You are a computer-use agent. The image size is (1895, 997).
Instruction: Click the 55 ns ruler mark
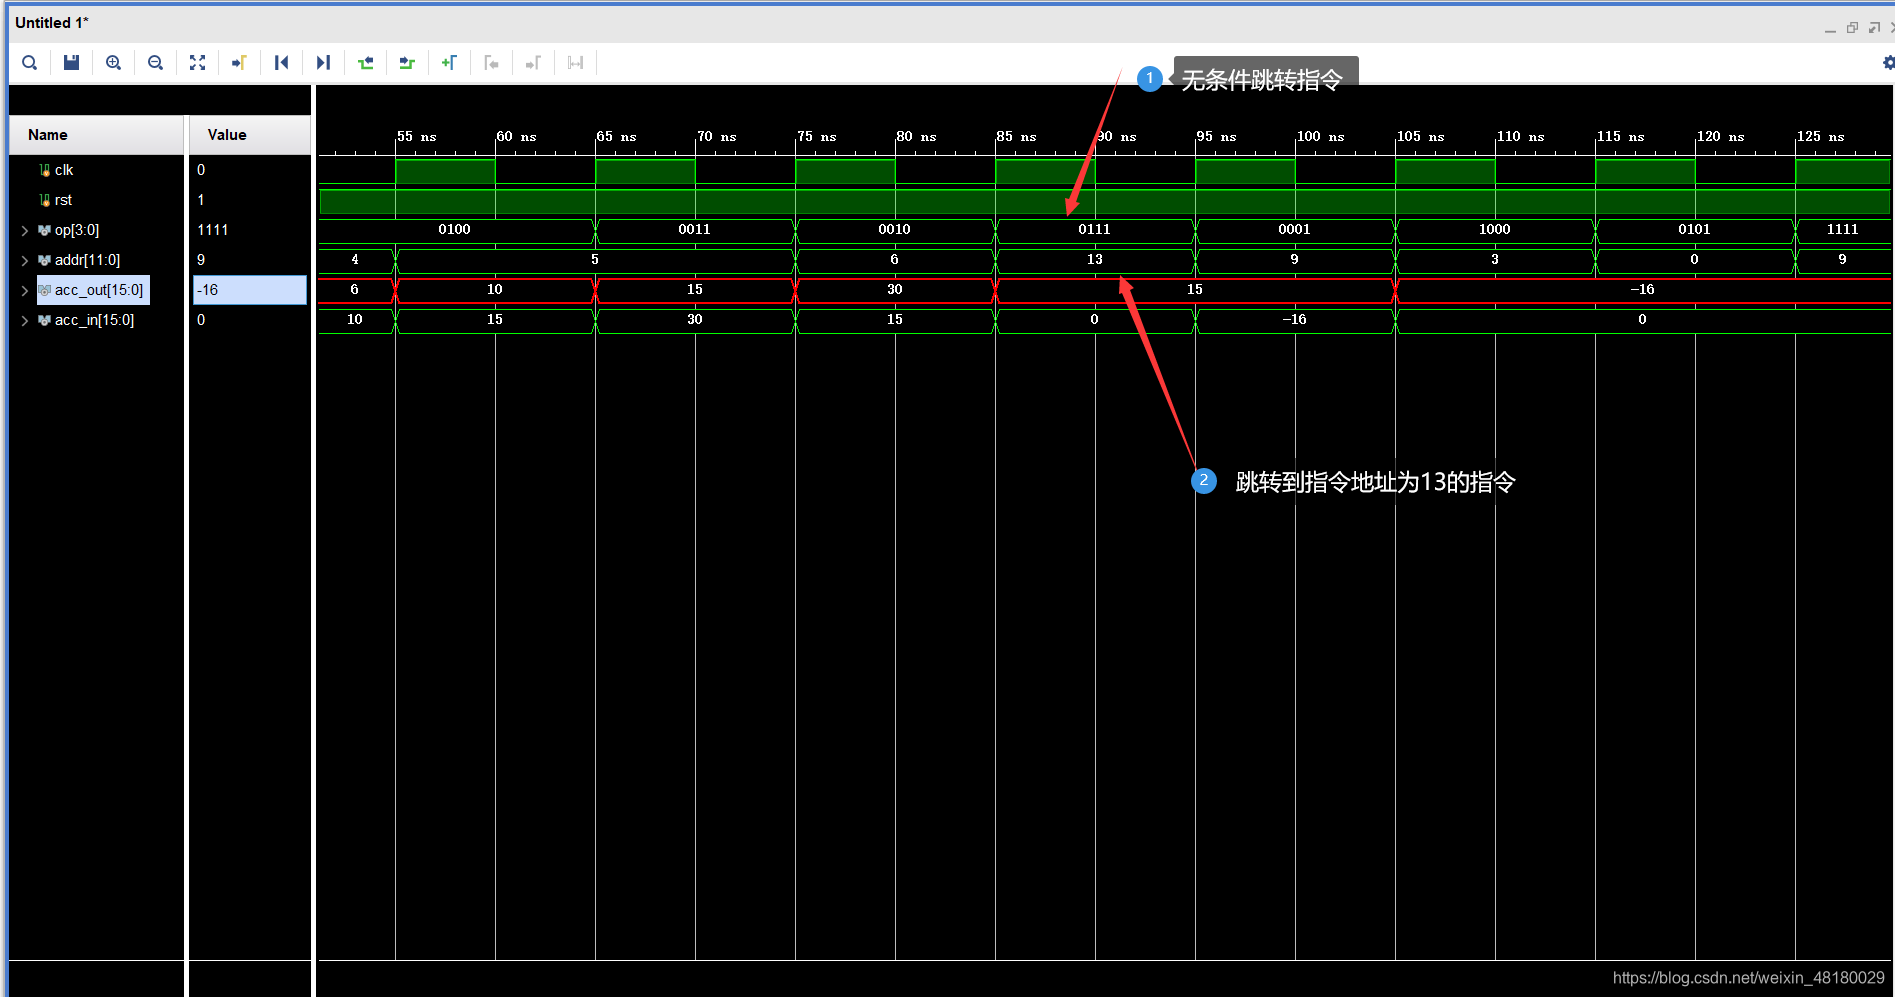[416, 136]
